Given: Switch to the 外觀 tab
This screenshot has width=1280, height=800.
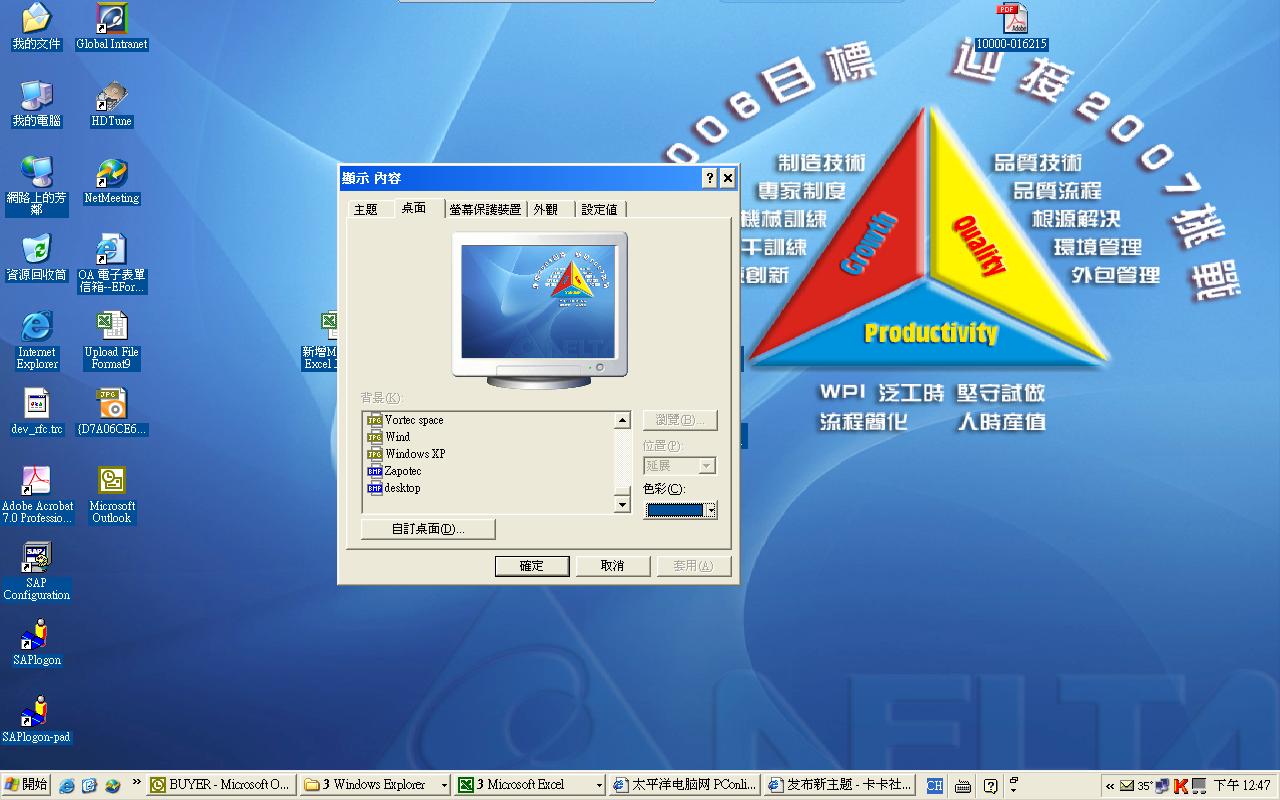Looking at the screenshot, I should coord(546,209).
